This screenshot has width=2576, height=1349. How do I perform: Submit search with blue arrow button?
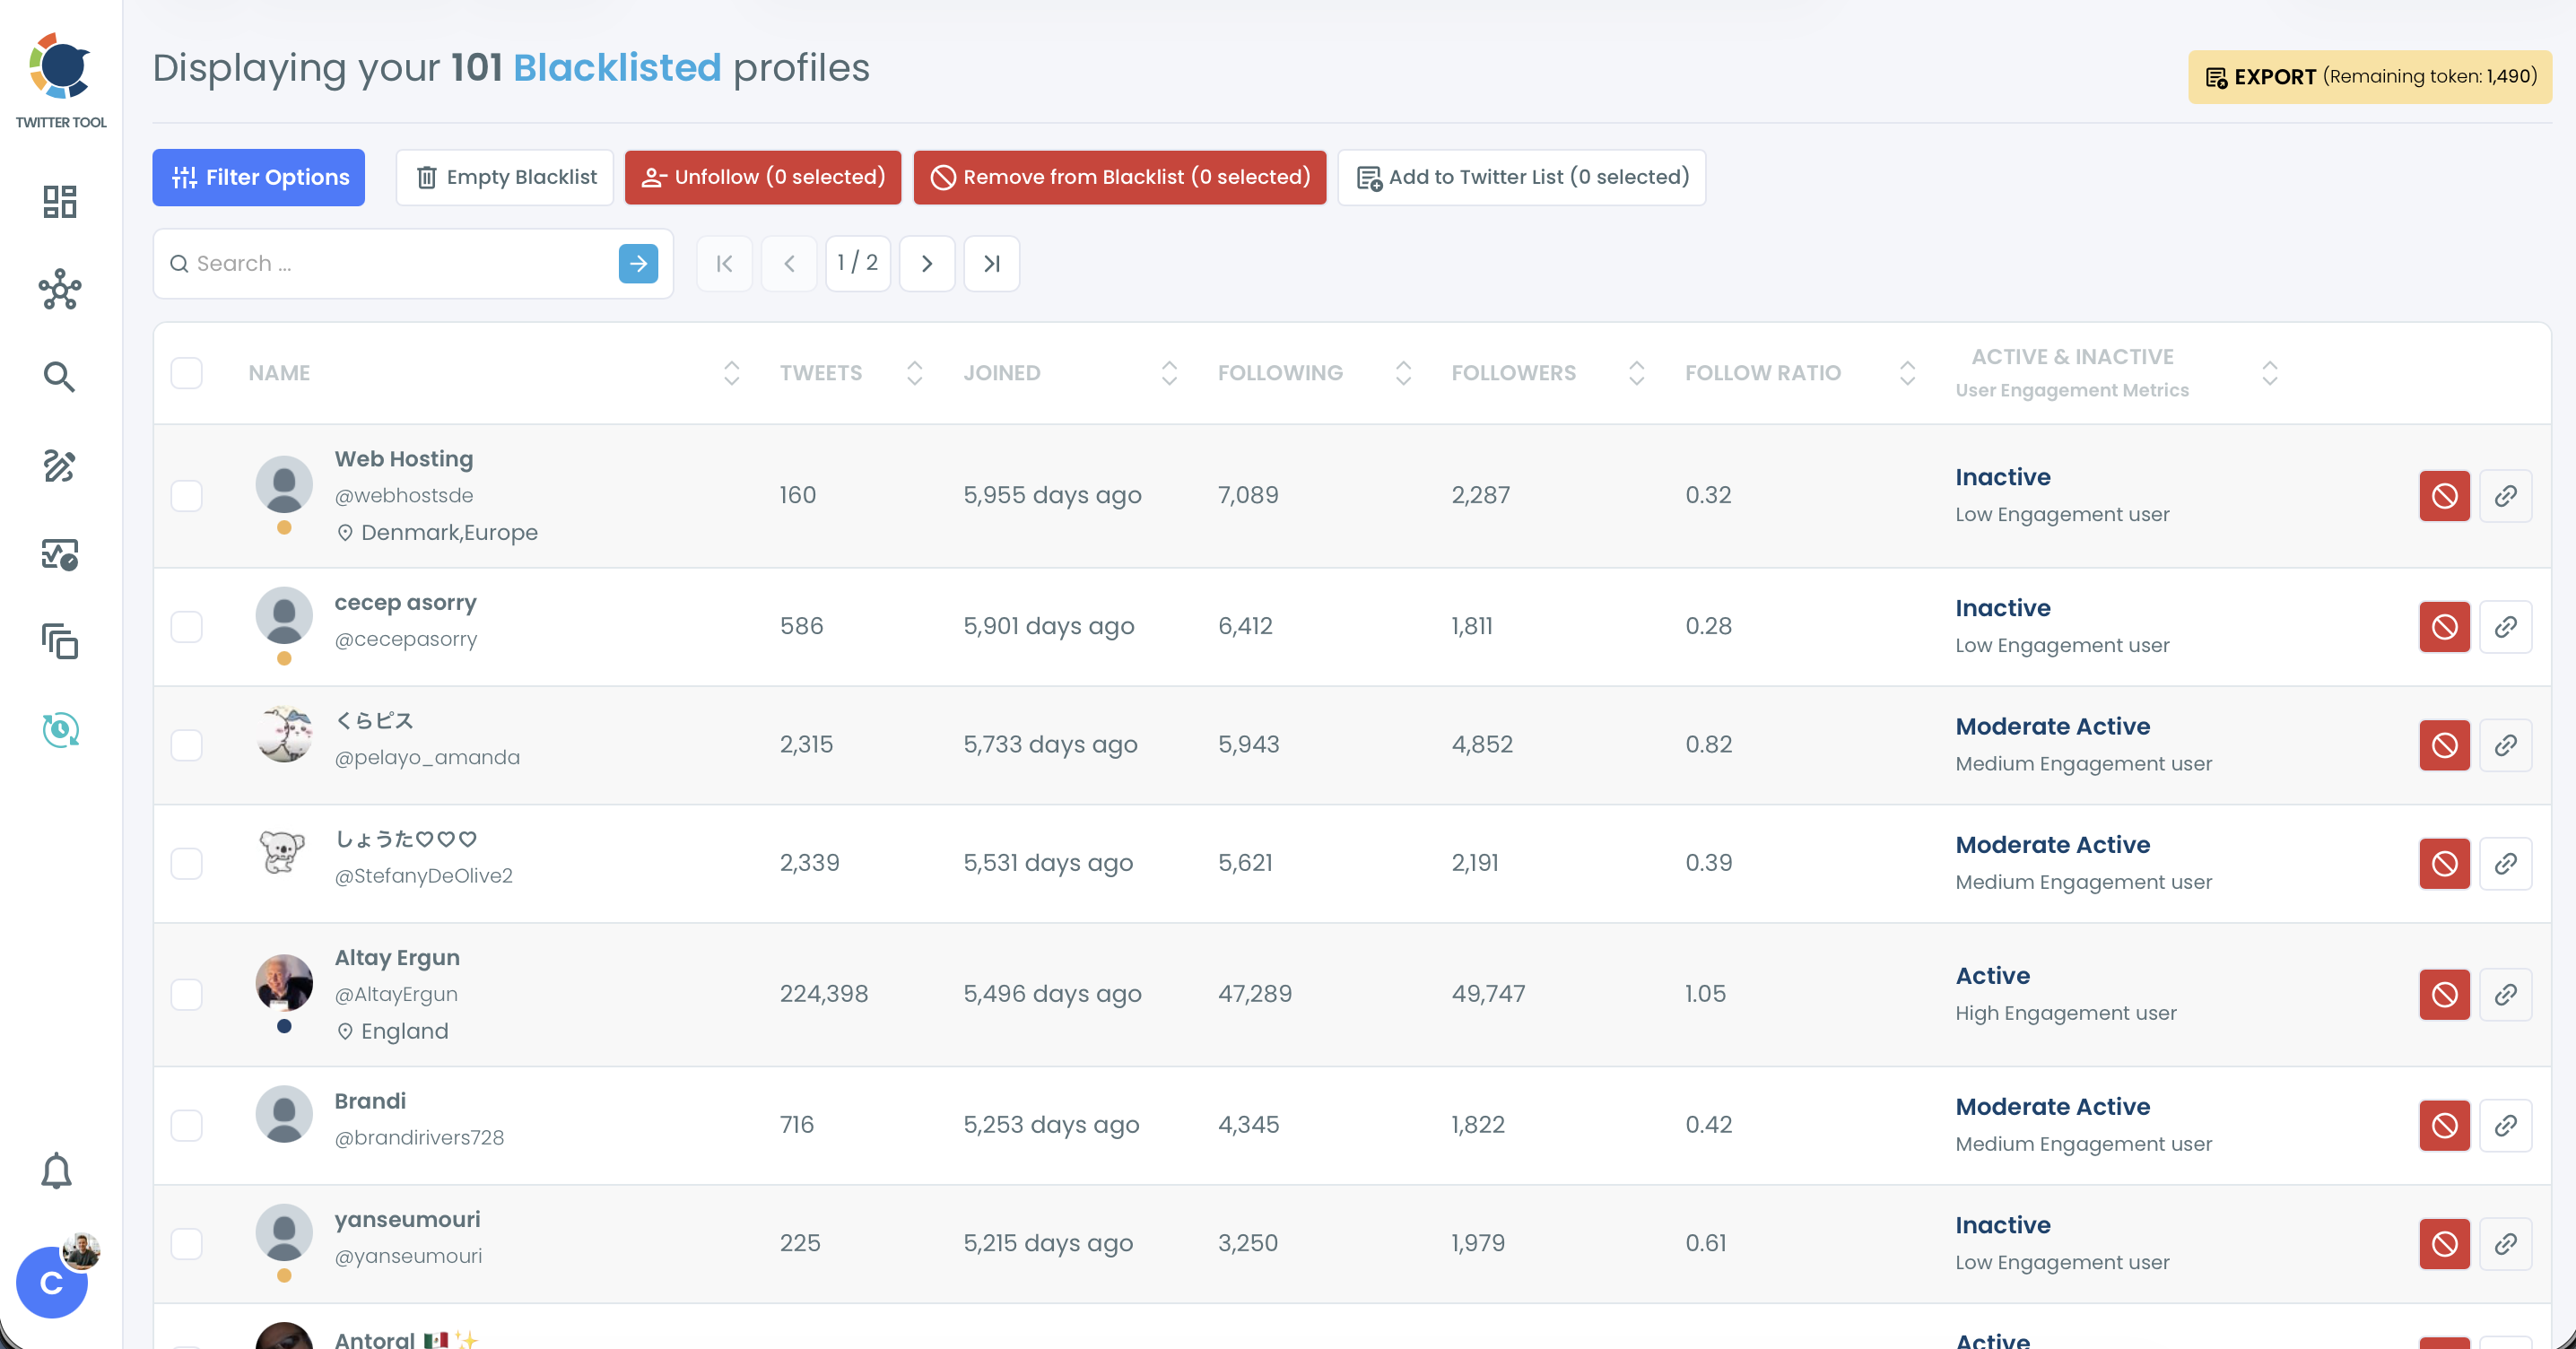(x=638, y=264)
